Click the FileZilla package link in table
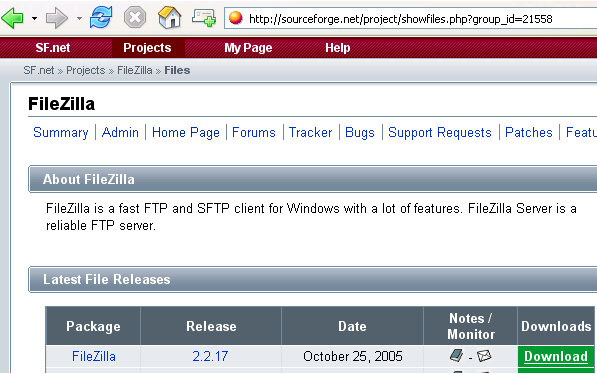The width and height of the screenshot is (597, 374). click(x=94, y=356)
